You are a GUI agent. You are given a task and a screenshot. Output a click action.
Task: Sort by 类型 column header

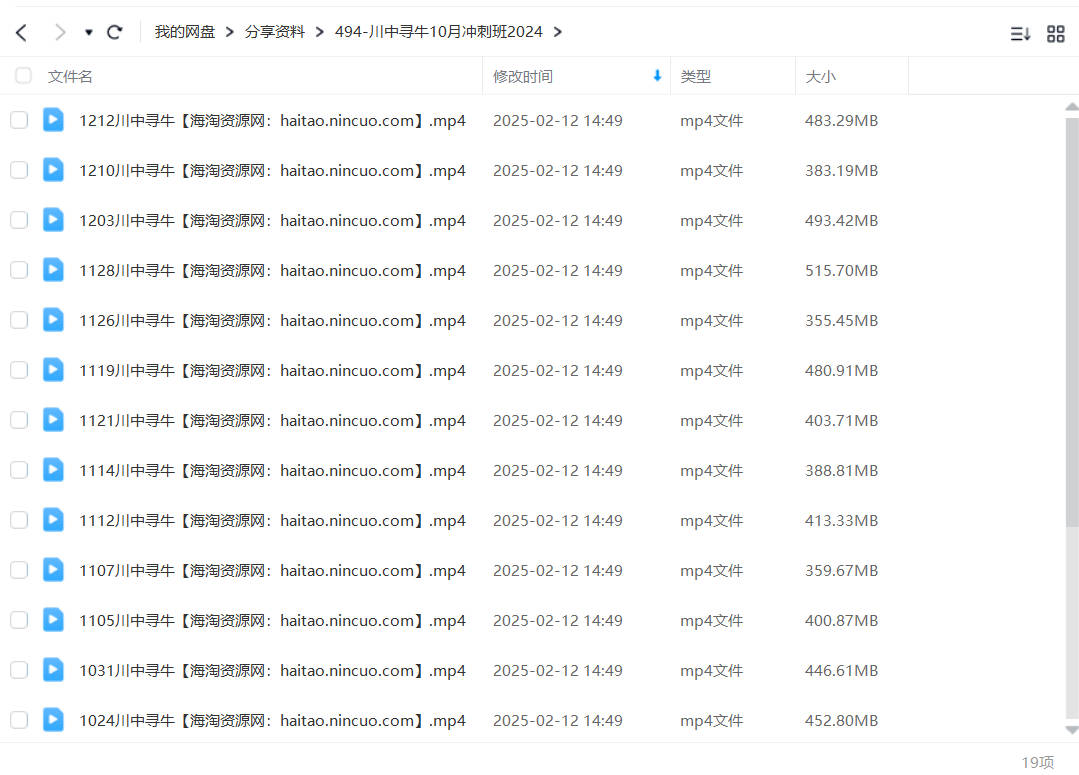[x=695, y=76]
